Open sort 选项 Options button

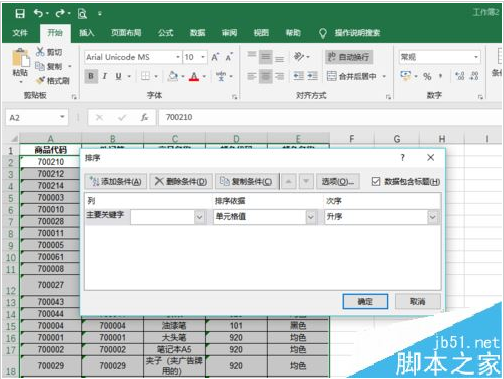(337, 182)
